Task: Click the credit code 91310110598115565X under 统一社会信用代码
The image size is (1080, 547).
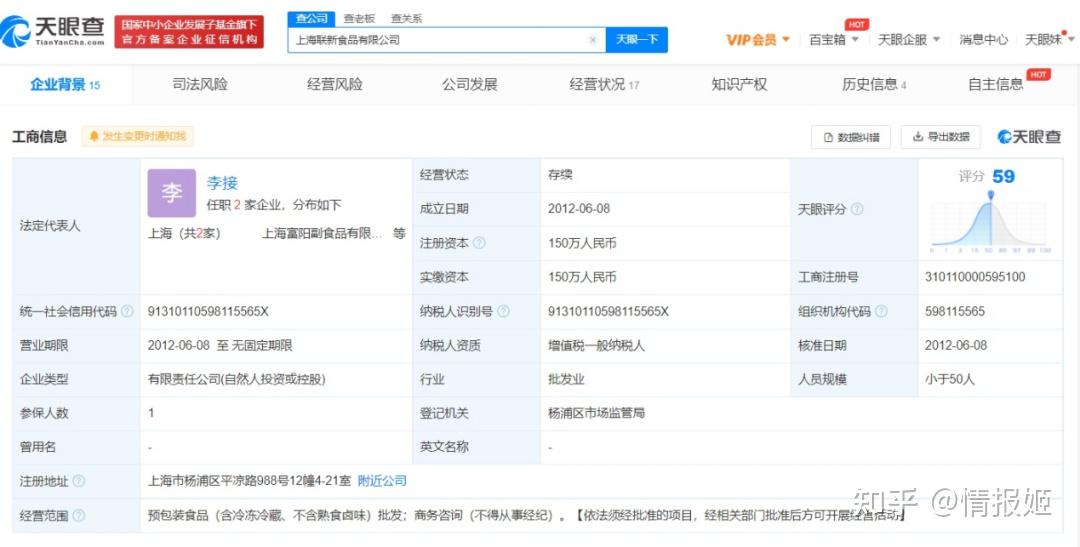Action: point(208,311)
